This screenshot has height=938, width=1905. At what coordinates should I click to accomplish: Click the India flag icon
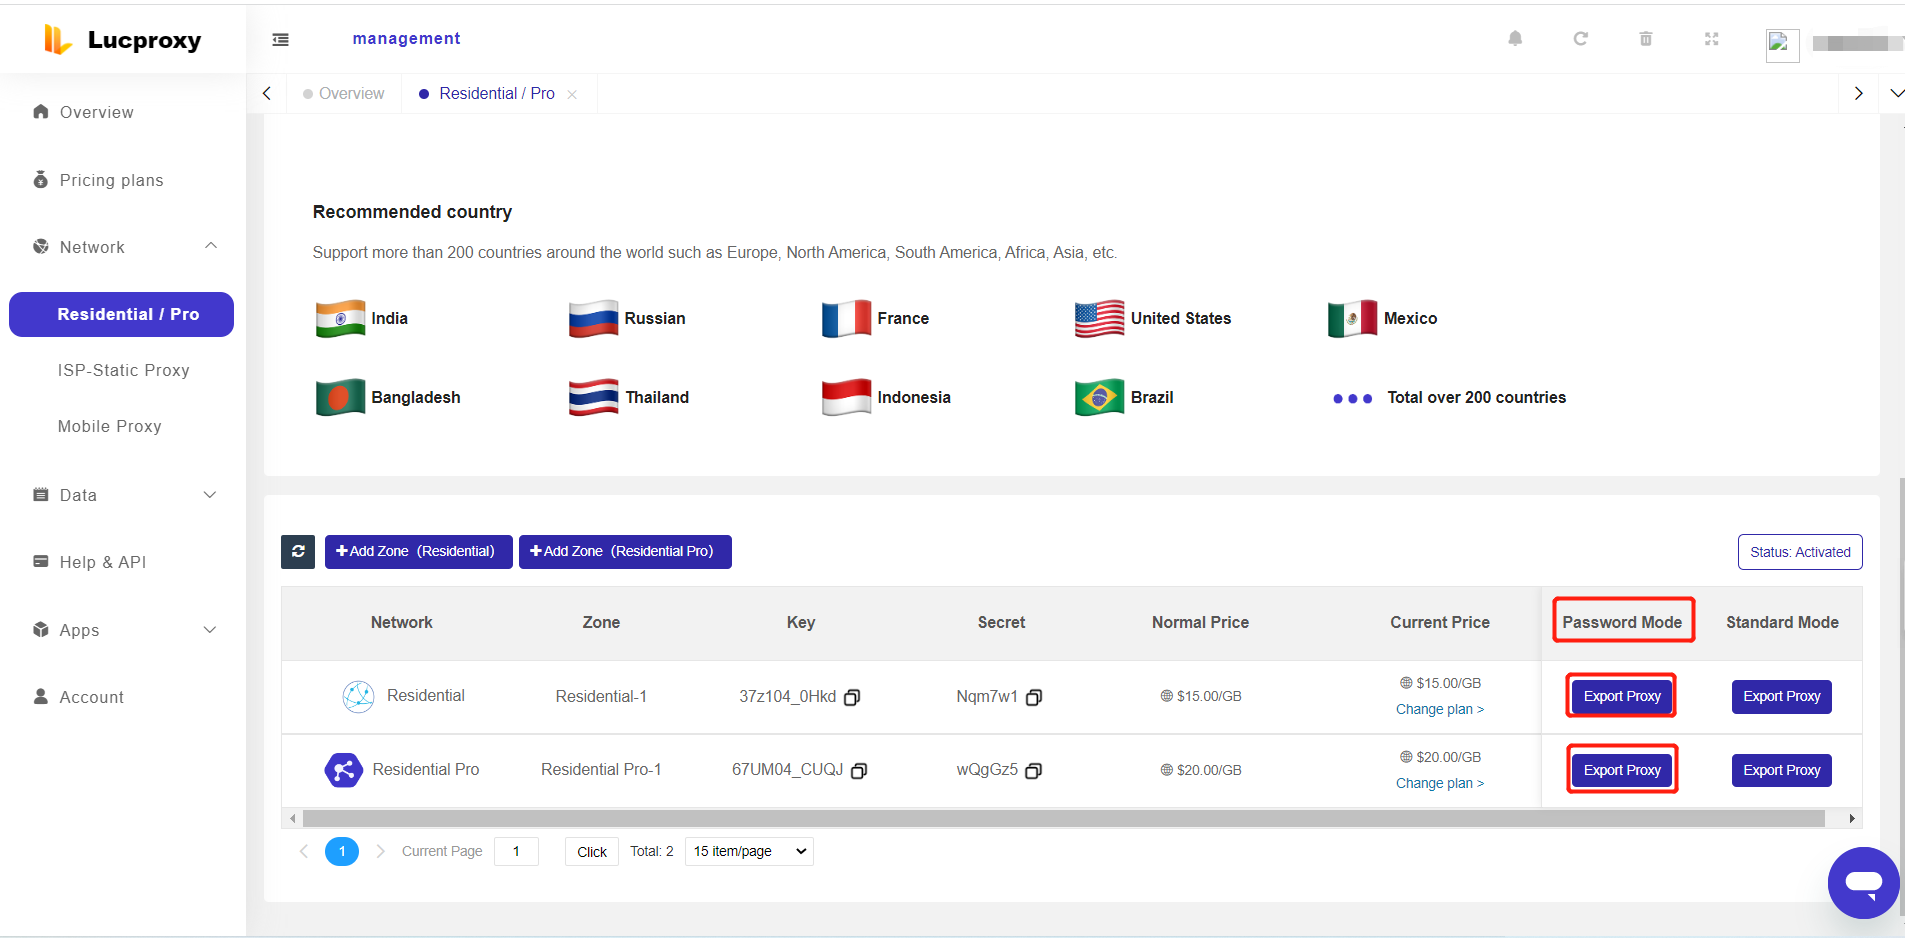point(340,319)
